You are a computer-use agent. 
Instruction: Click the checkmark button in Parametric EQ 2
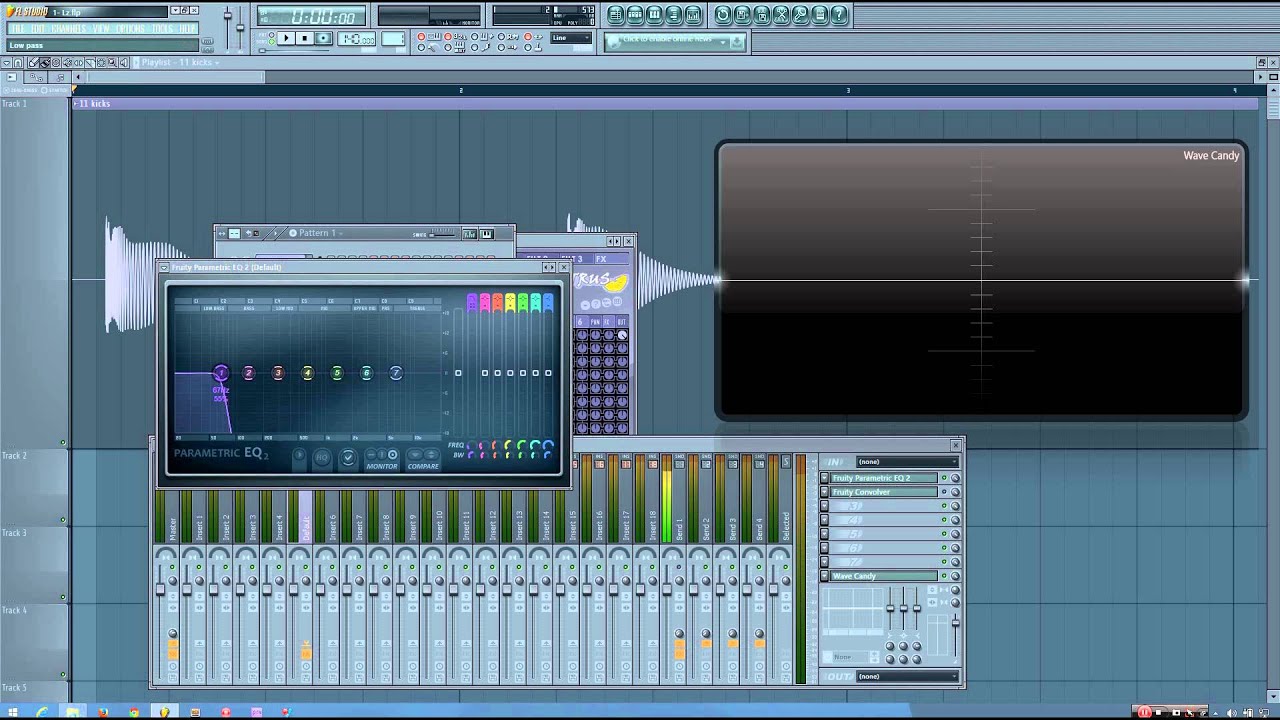(348, 457)
